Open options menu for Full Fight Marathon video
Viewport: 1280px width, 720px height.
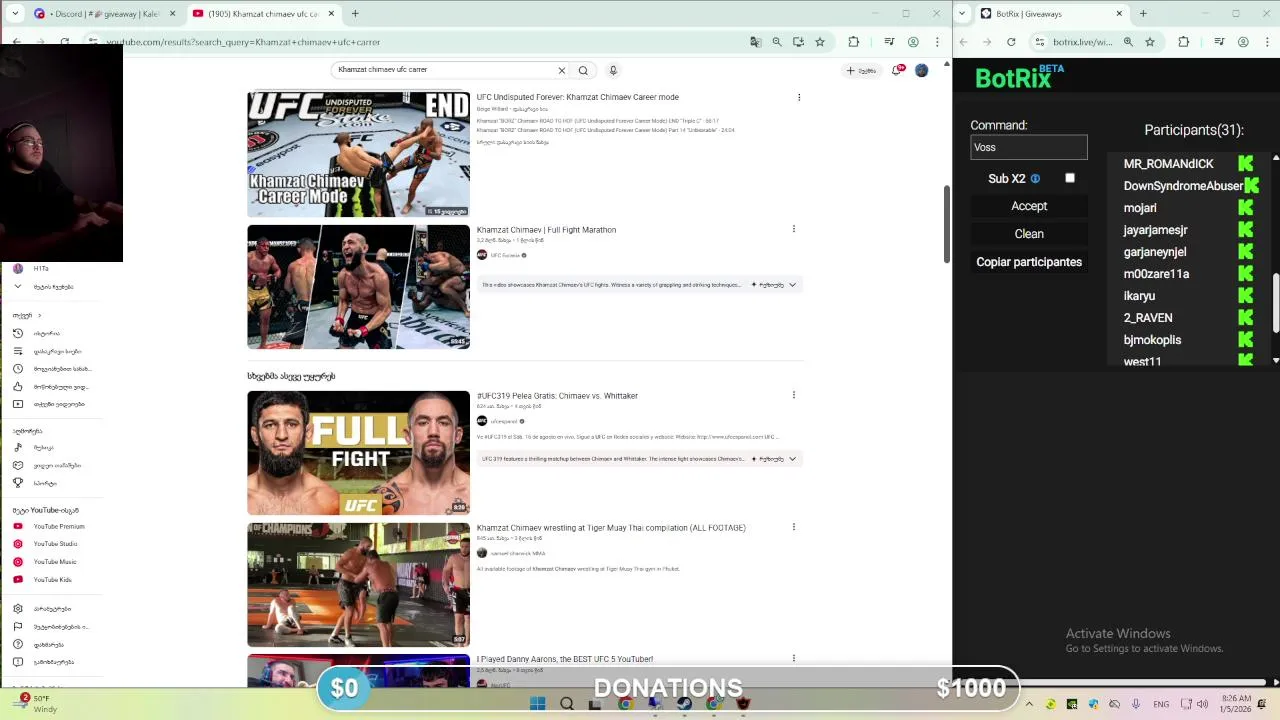pyautogui.click(x=794, y=229)
